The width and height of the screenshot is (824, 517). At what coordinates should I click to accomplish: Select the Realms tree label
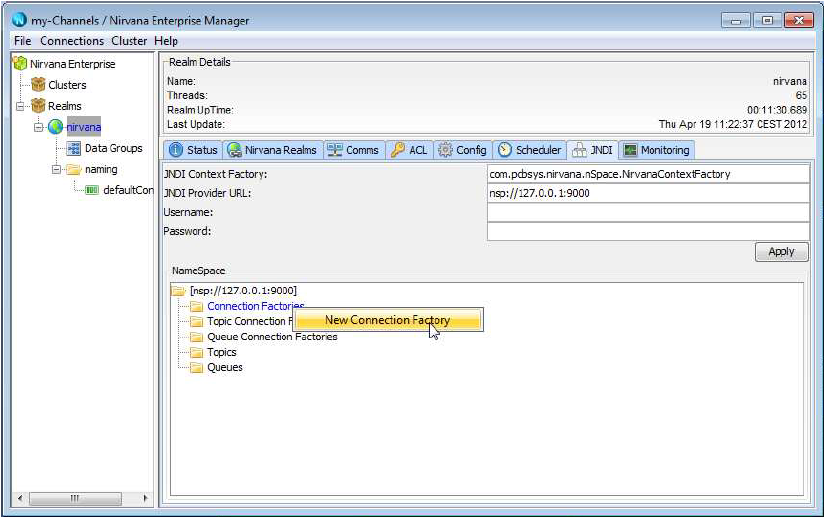pyautogui.click(x=65, y=106)
